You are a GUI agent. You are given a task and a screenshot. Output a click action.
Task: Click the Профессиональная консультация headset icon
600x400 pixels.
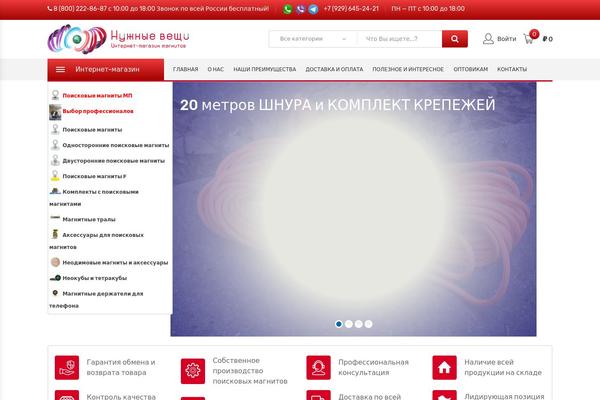(x=318, y=367)
